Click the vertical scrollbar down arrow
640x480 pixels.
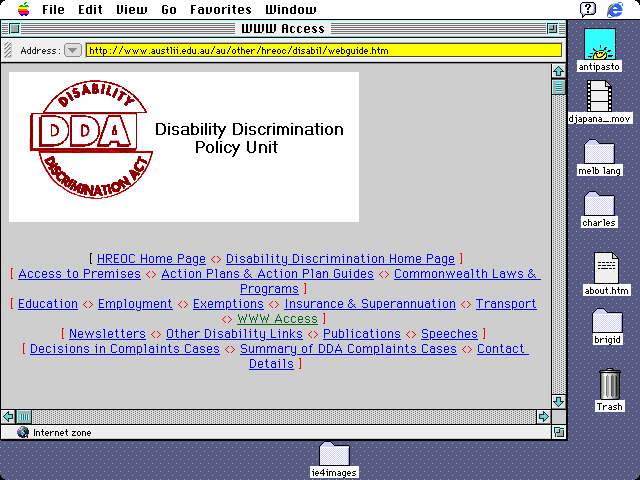(x=558, y=401)
